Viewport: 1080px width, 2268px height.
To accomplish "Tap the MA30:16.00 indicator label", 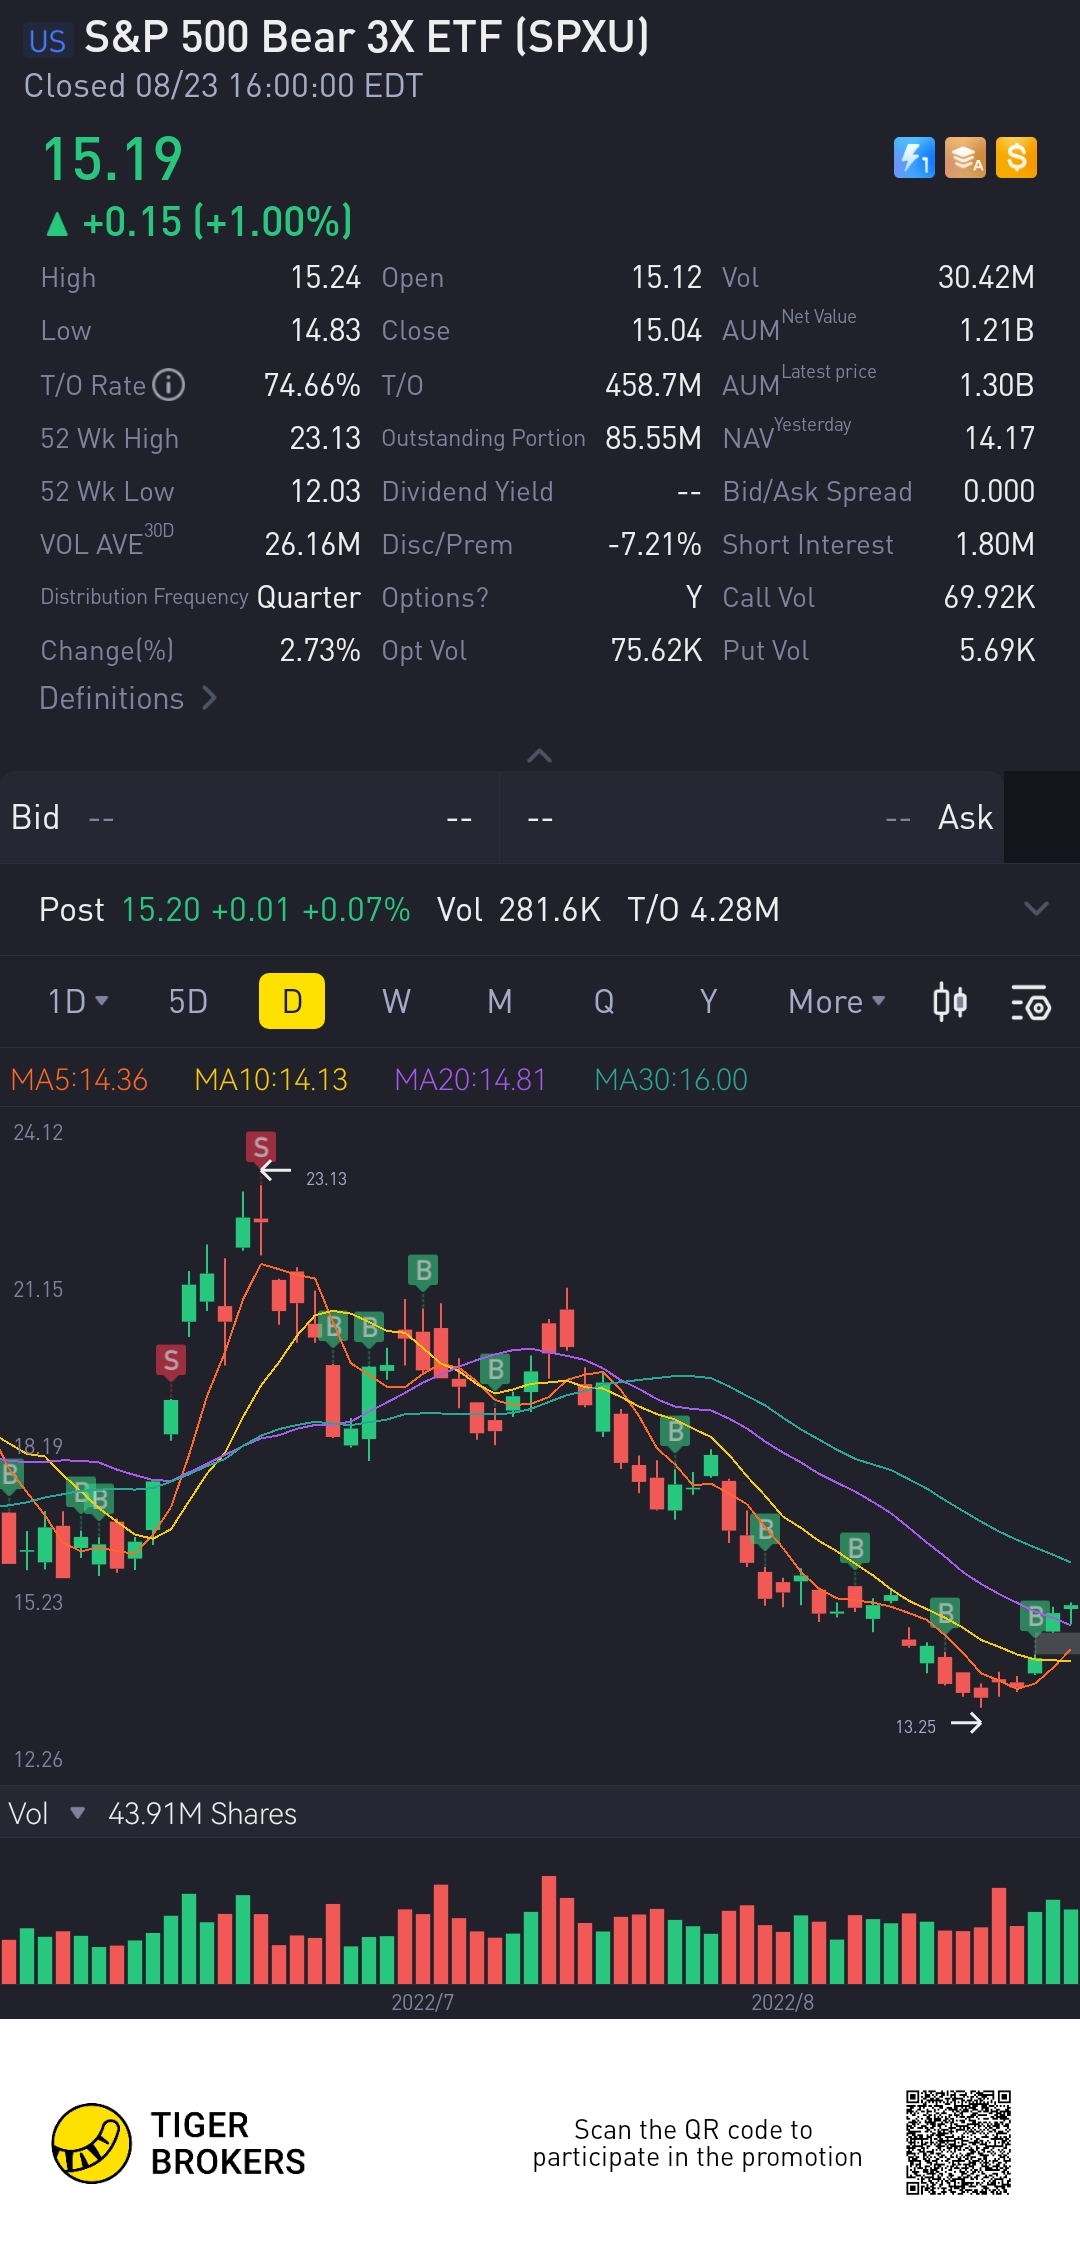I will [671, 1080].
